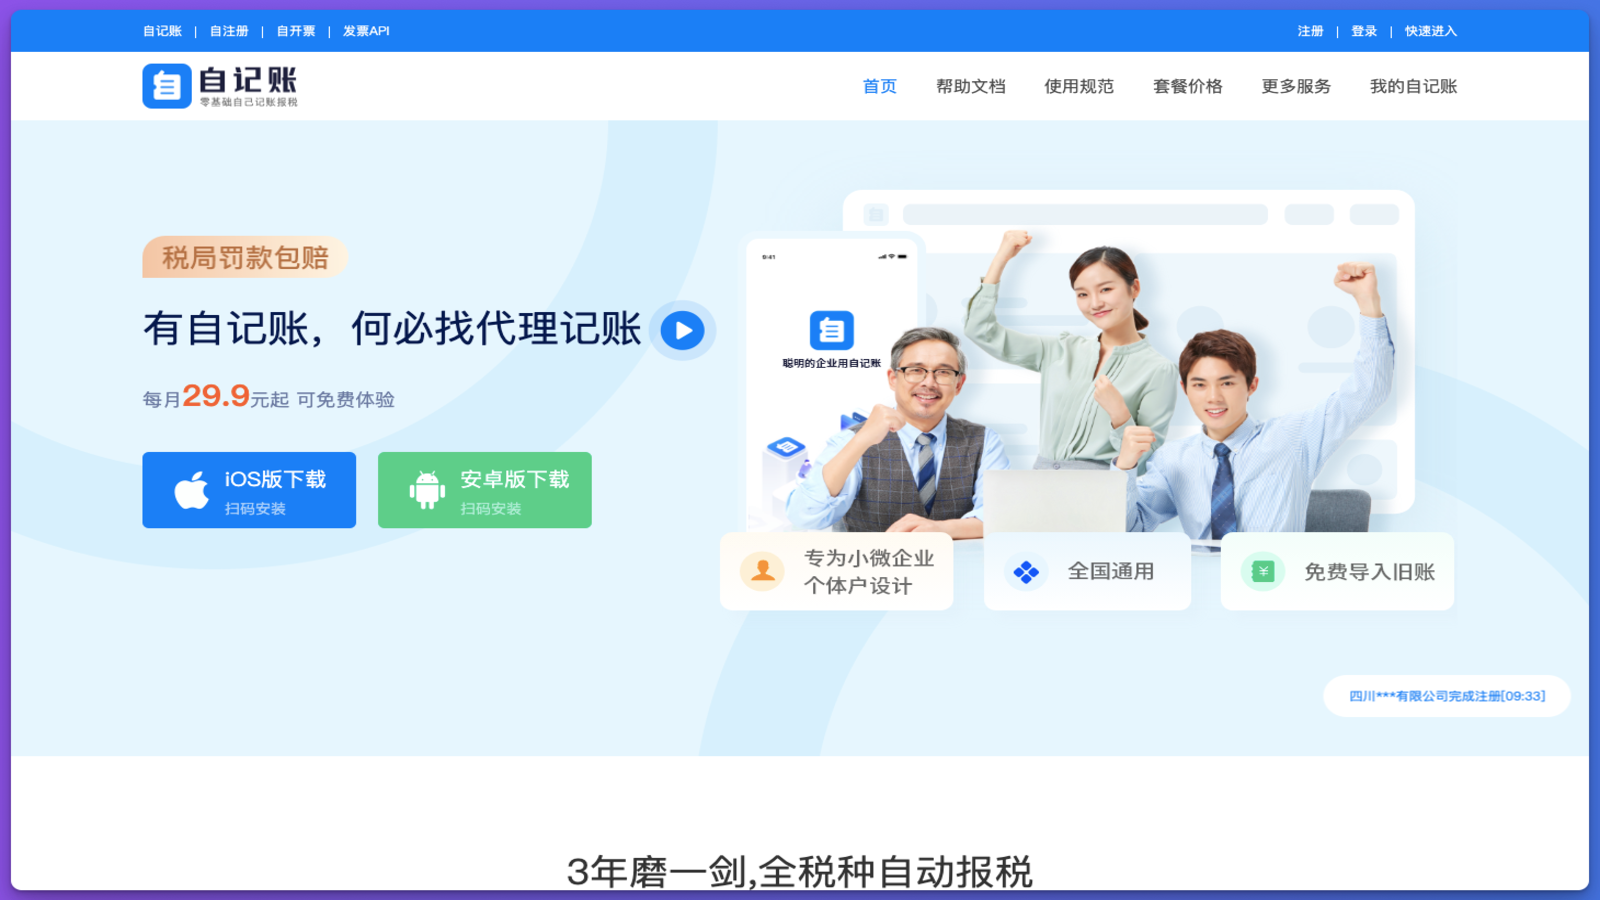
Task: Click 注册 in top right
Action: [1311, 31]
